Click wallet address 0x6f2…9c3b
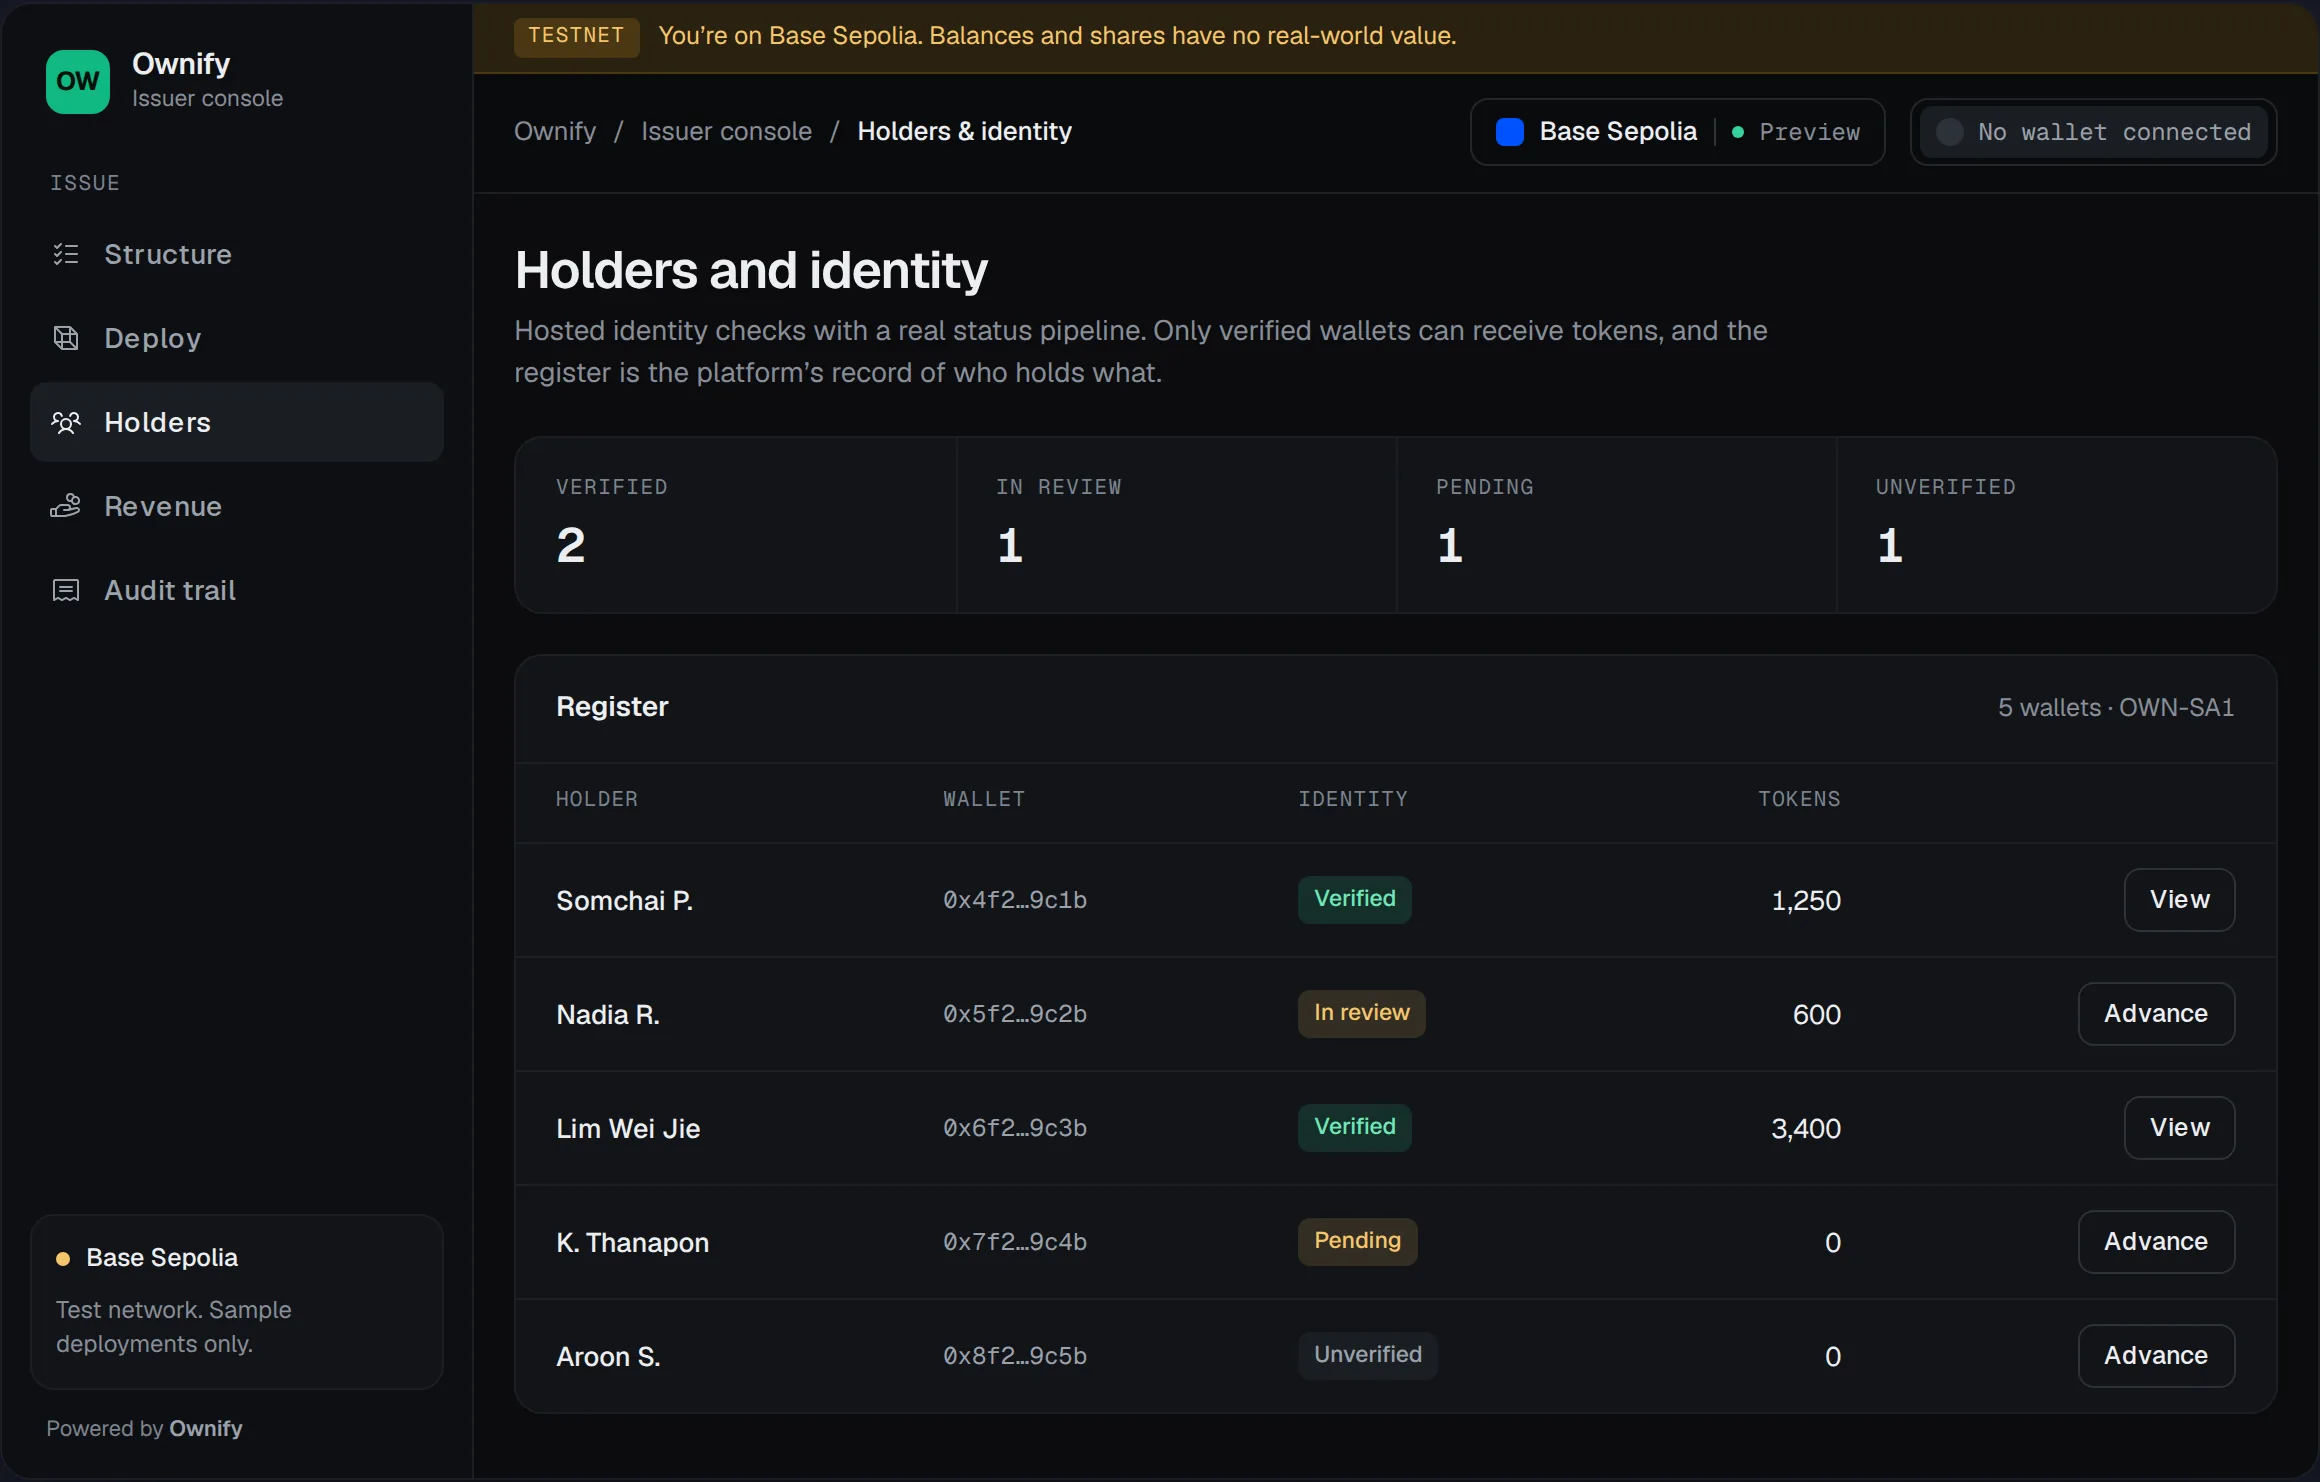This screenshot has width=2320, height=1482. (x=1014, y=1128)
